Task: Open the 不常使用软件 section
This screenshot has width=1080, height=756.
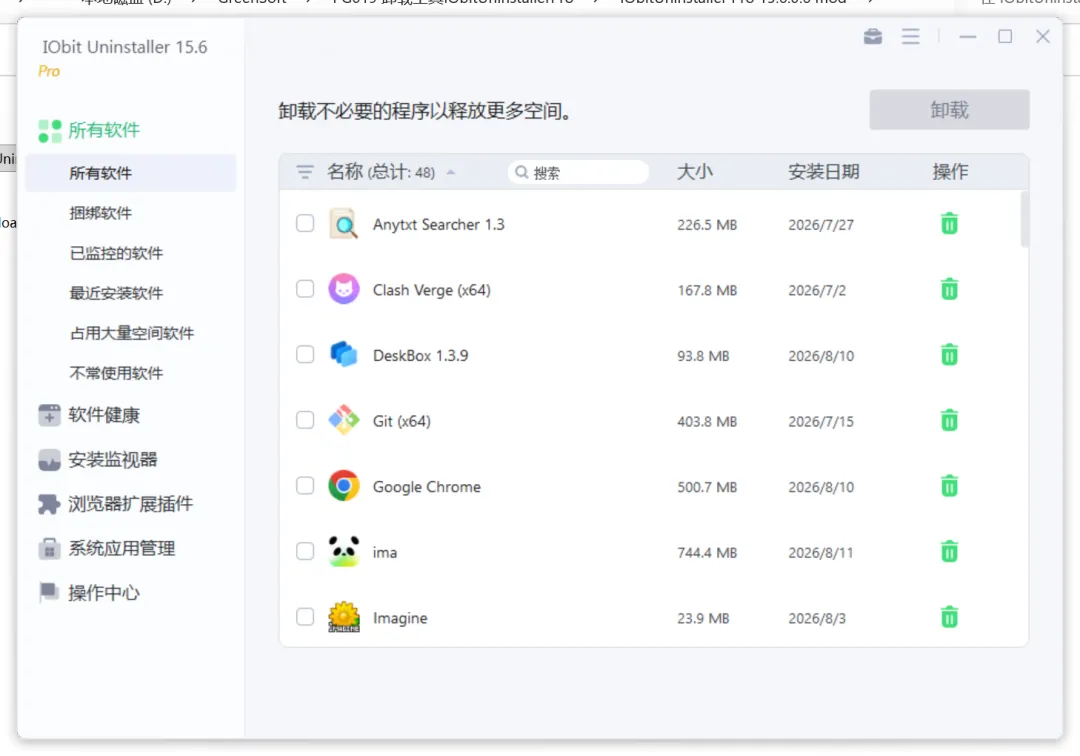Action: click(x=116, y=373)
